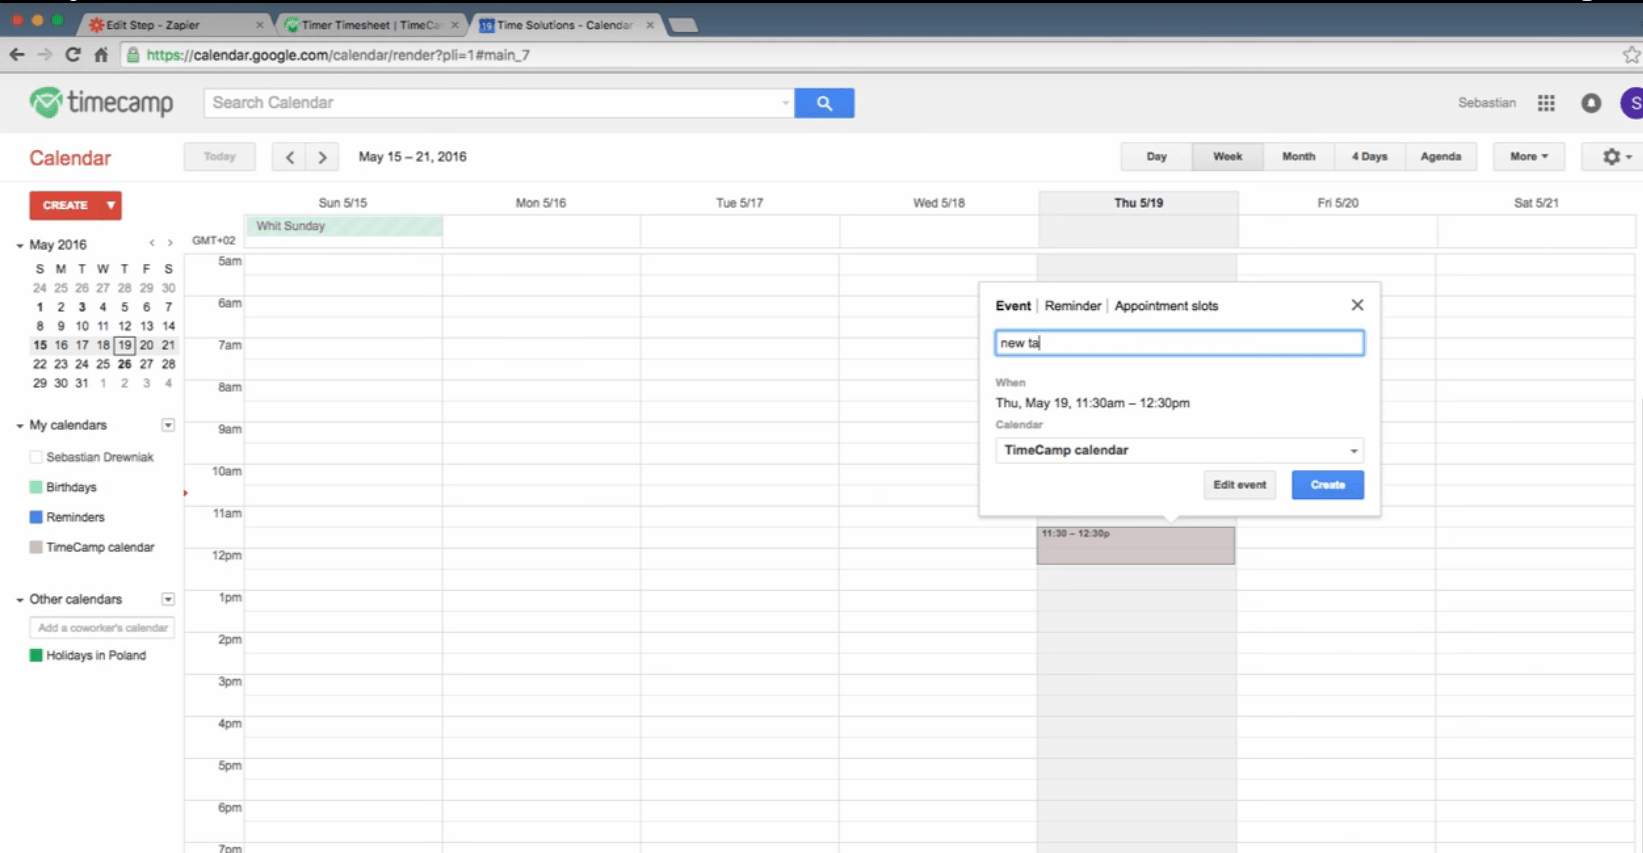Click the Sat 5/21 column header

[x=1536, y=203]
